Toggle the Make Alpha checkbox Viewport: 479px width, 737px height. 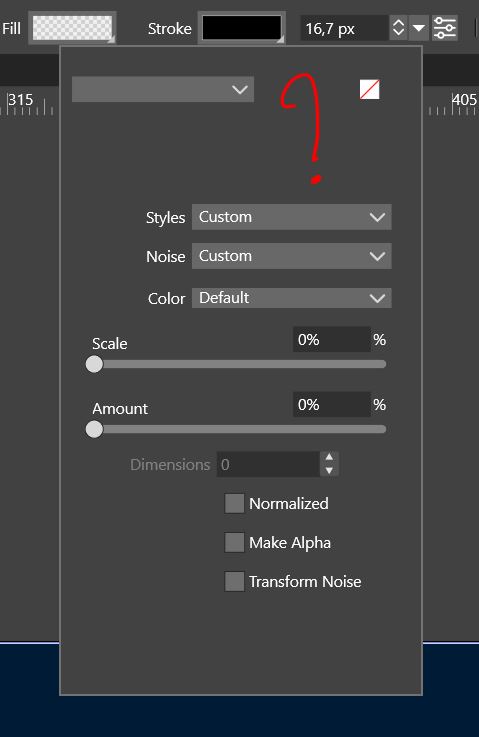coord(234,542)
